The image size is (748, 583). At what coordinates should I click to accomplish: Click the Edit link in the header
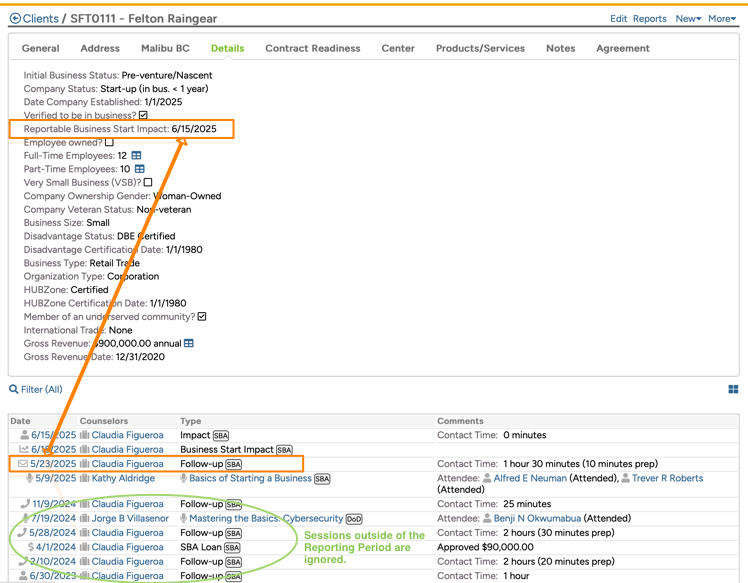tap(618, 18)
